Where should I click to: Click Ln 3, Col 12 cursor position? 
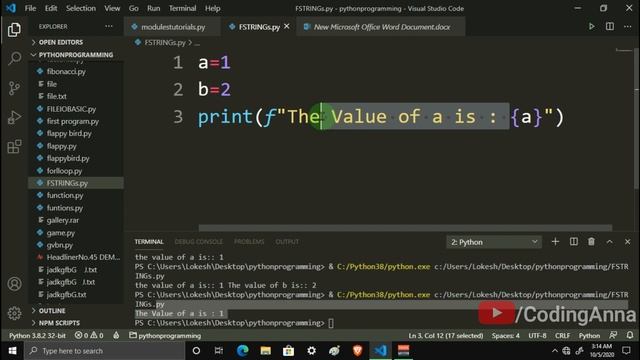[446, 336]
